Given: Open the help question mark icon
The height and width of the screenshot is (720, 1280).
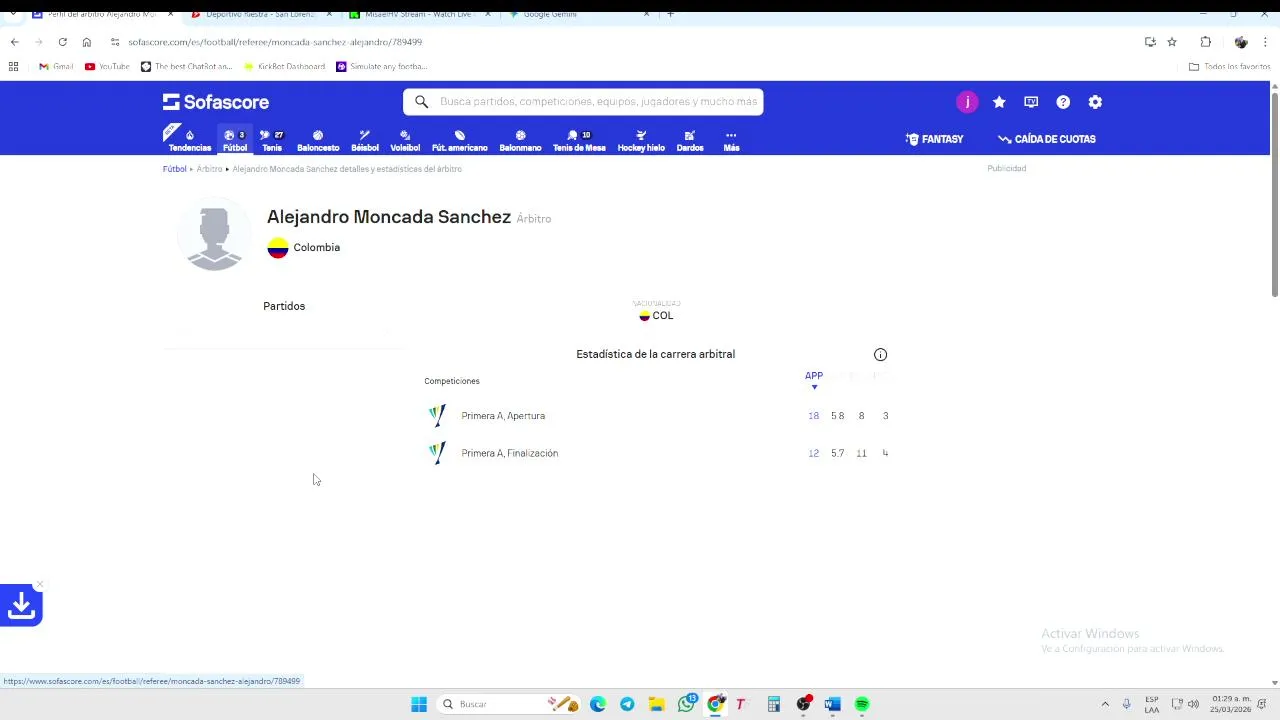Looking at the screenshot, I should click(x=1063, y=102).
